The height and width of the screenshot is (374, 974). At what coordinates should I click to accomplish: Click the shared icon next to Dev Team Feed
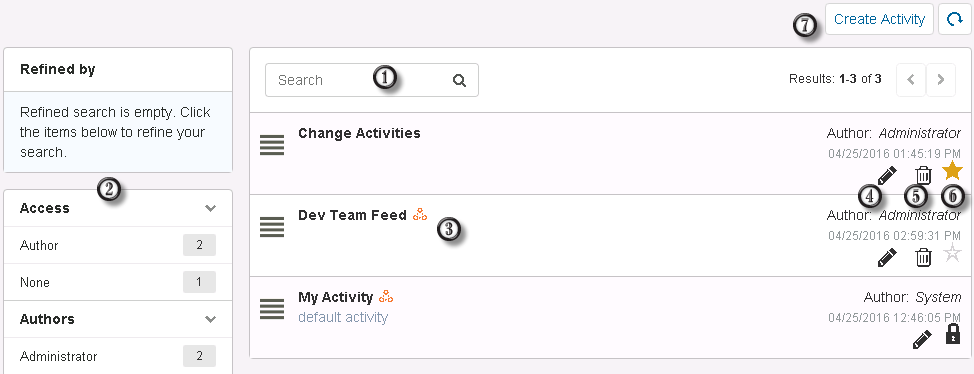coord(421,215)
